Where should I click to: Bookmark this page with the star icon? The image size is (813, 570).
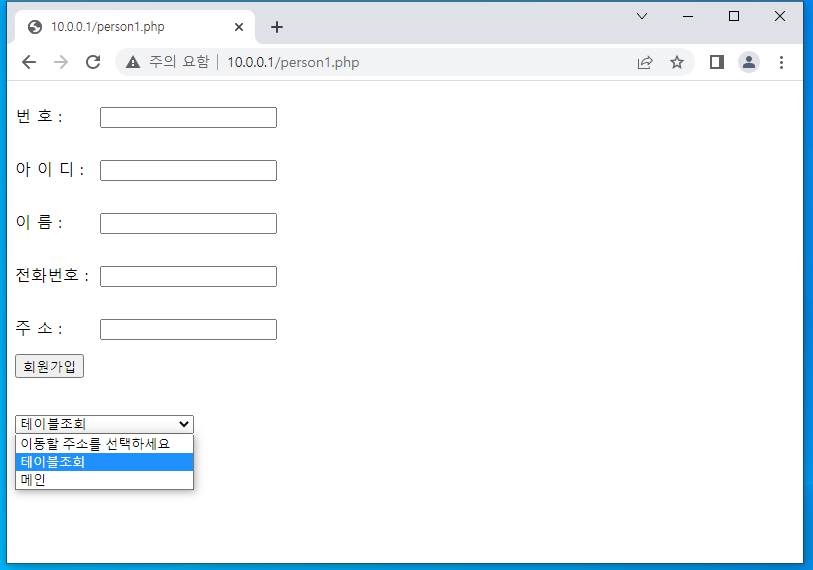coord(677,62)
